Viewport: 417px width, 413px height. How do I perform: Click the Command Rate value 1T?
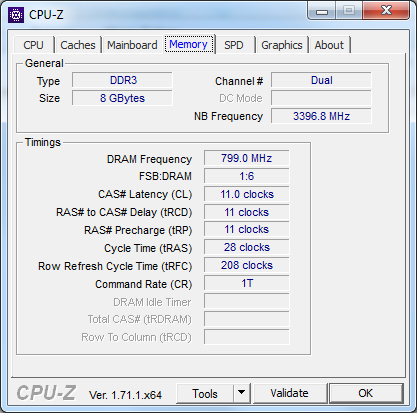point(247,284)
